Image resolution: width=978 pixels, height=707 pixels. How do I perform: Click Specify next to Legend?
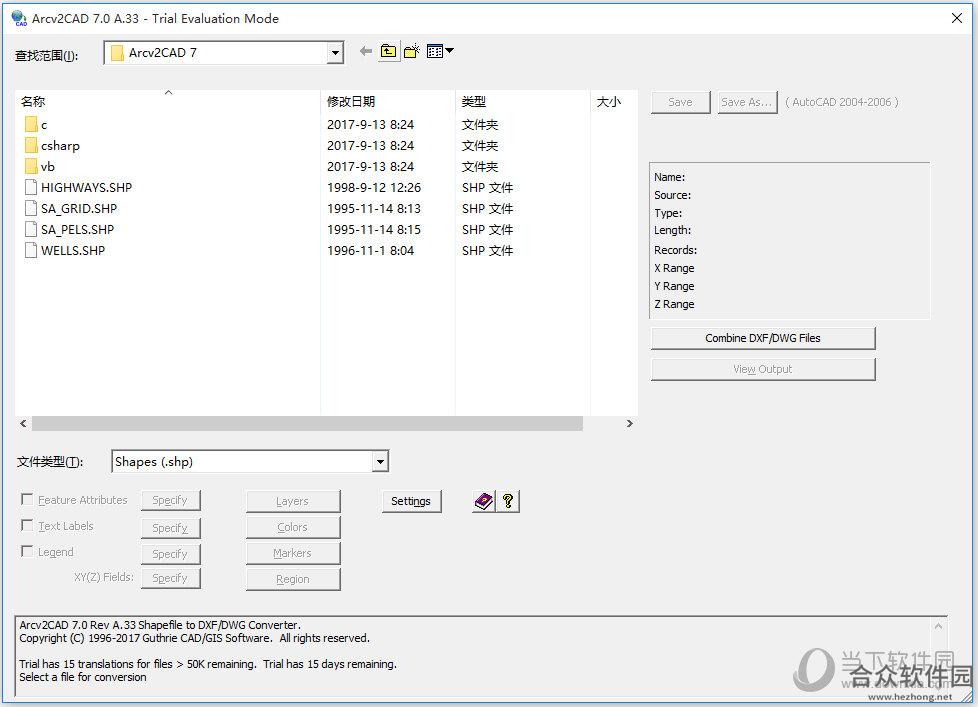[x=170, y=554]
